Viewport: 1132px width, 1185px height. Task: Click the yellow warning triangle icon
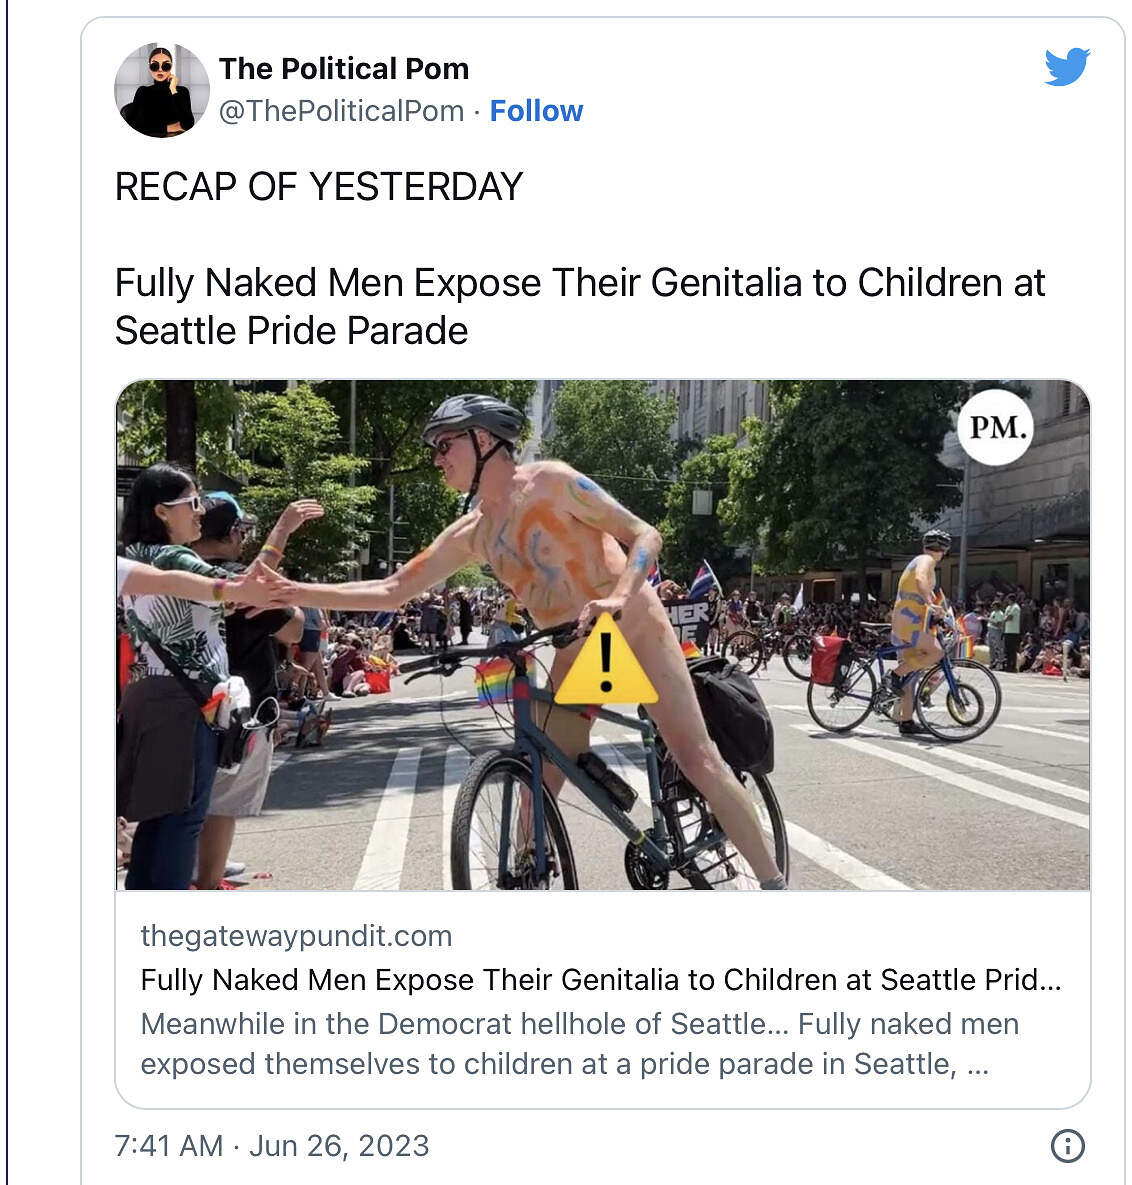pos(605,662)
